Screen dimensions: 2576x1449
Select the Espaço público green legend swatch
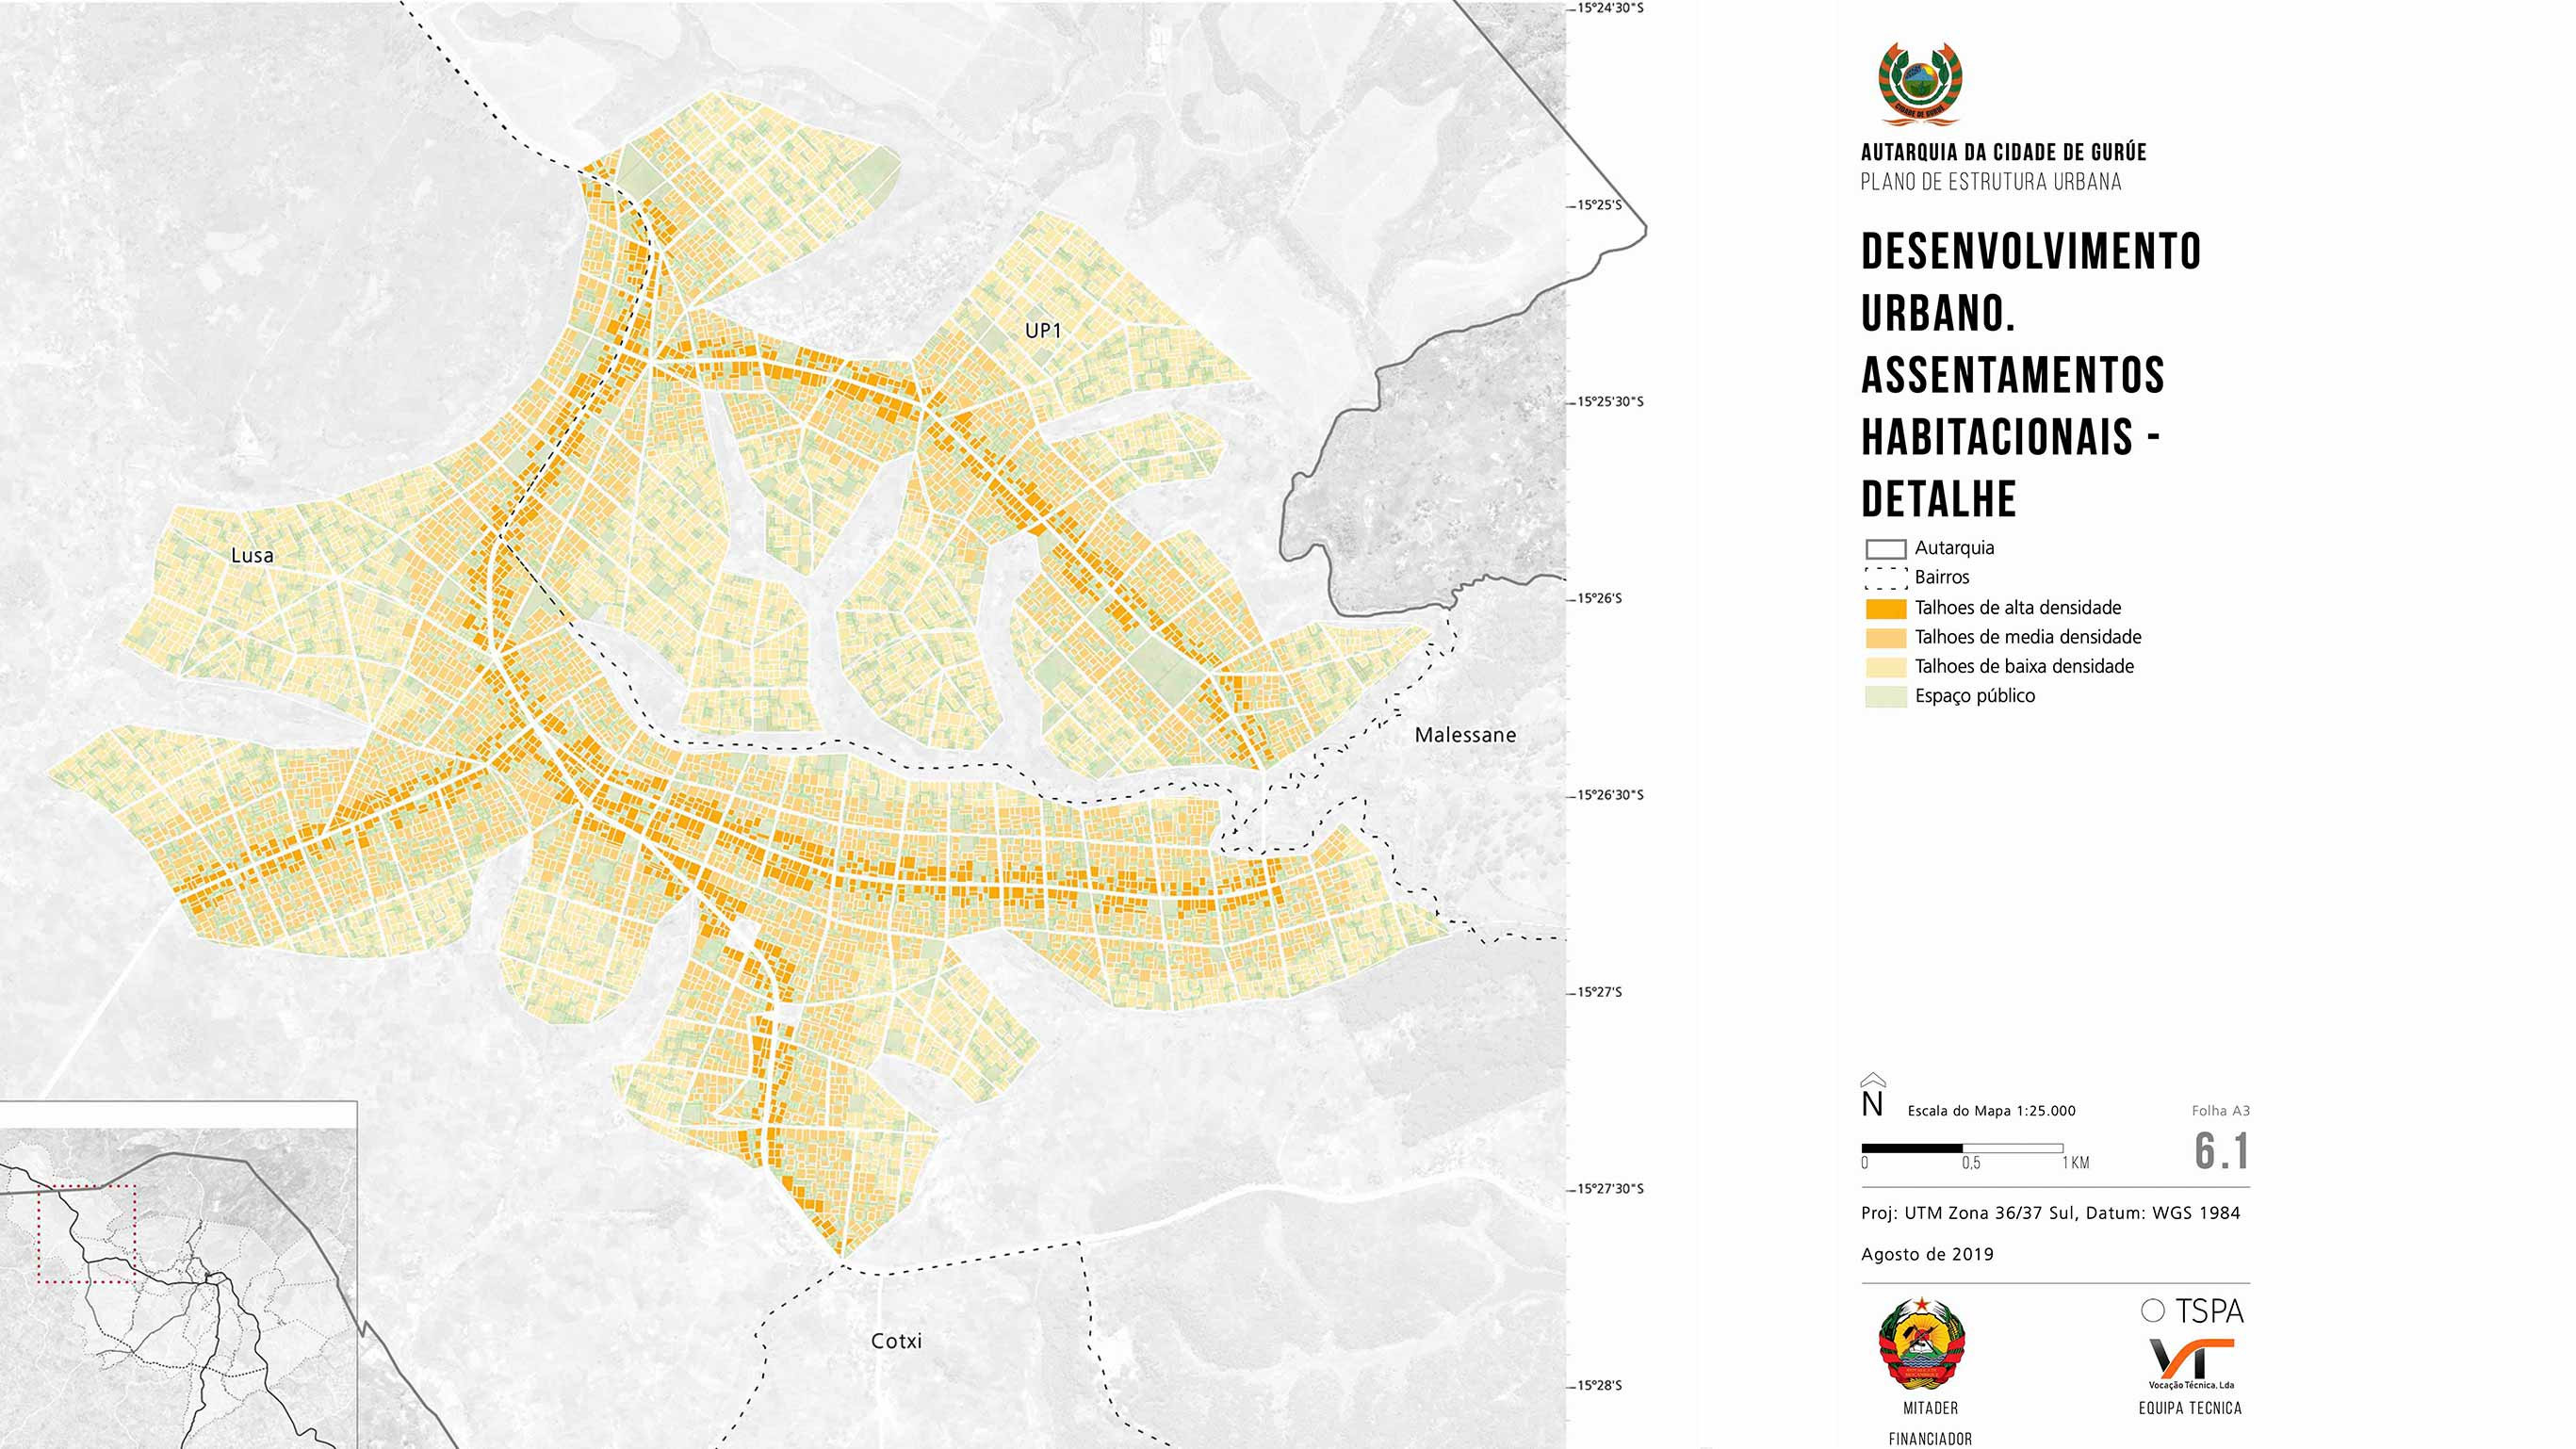(x=1885, y=696)
